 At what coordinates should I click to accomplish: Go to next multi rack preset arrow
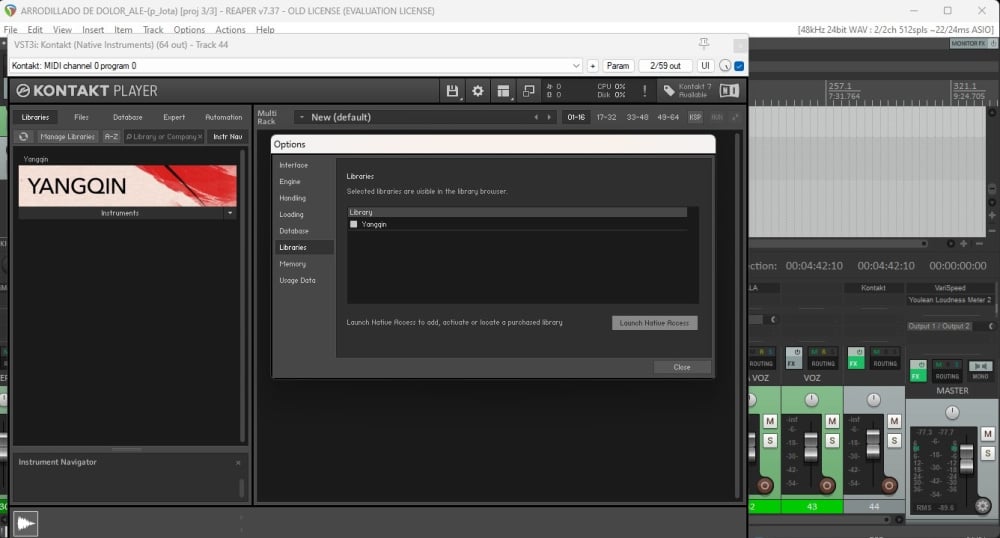click(x=548, y=117)
